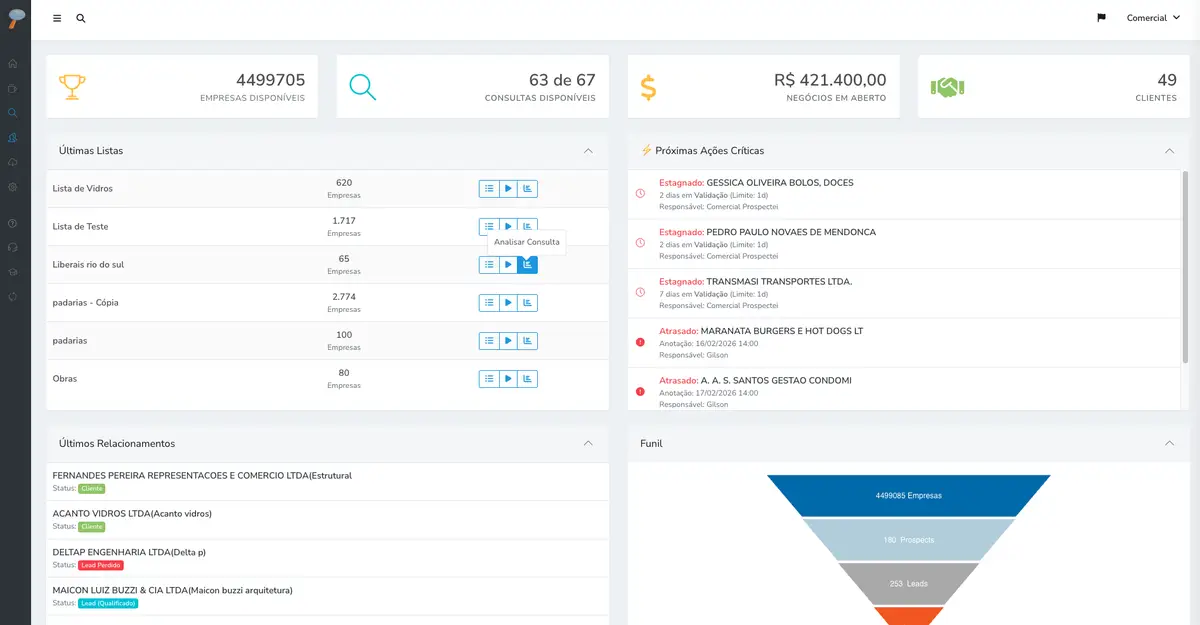Open the Liberais rio do sul list
Image resolution: width=1200 pixels, height=625 pixels.
coord(88,264)
